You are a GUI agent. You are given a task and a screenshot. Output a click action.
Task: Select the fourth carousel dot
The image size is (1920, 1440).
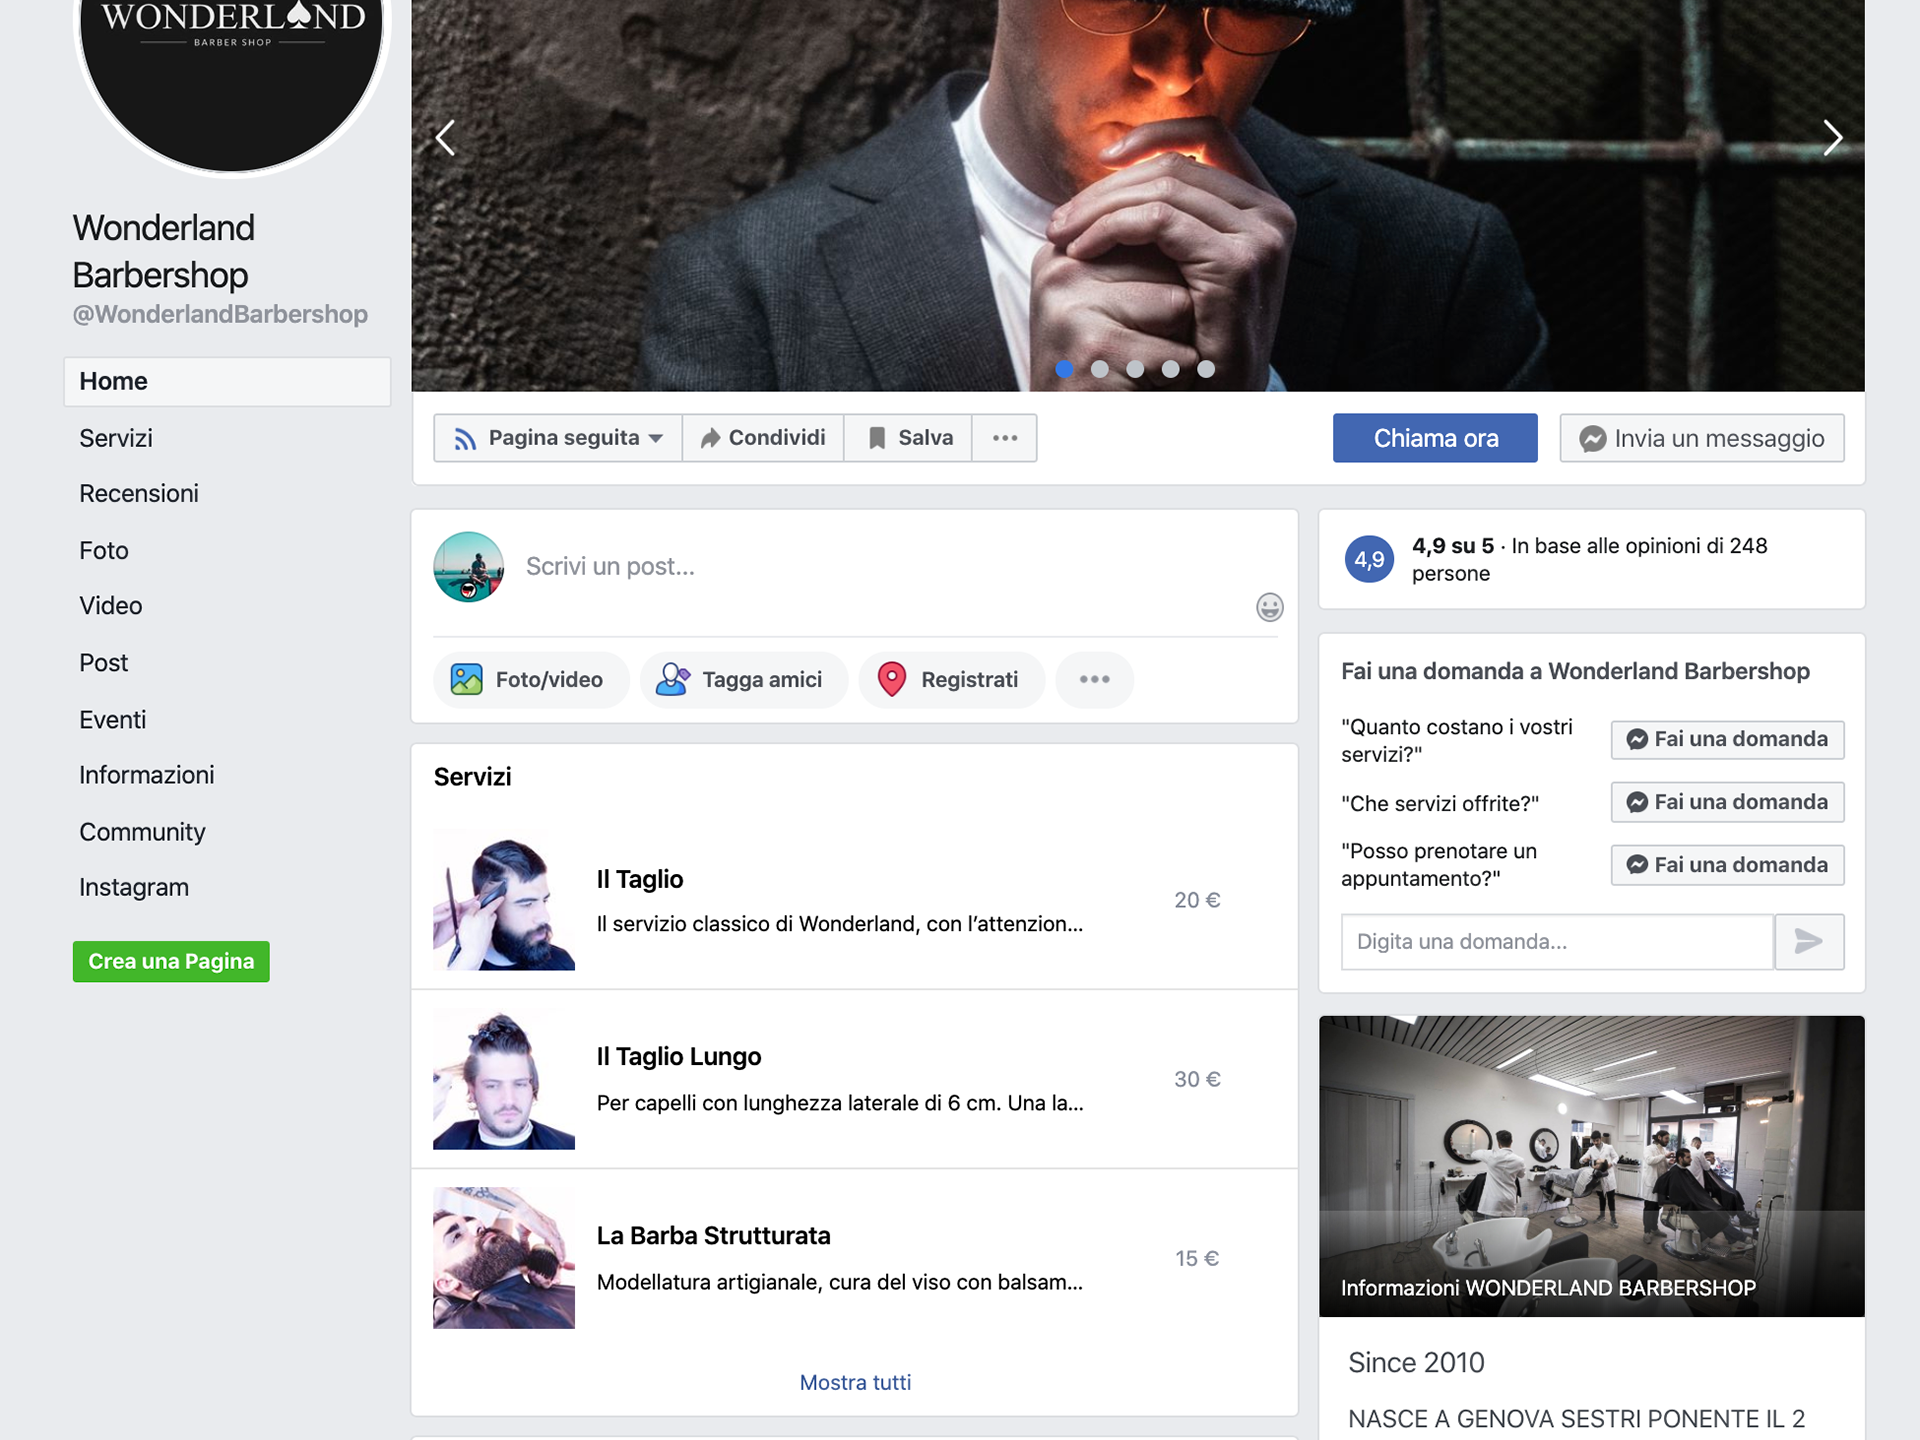[1170, 369]
